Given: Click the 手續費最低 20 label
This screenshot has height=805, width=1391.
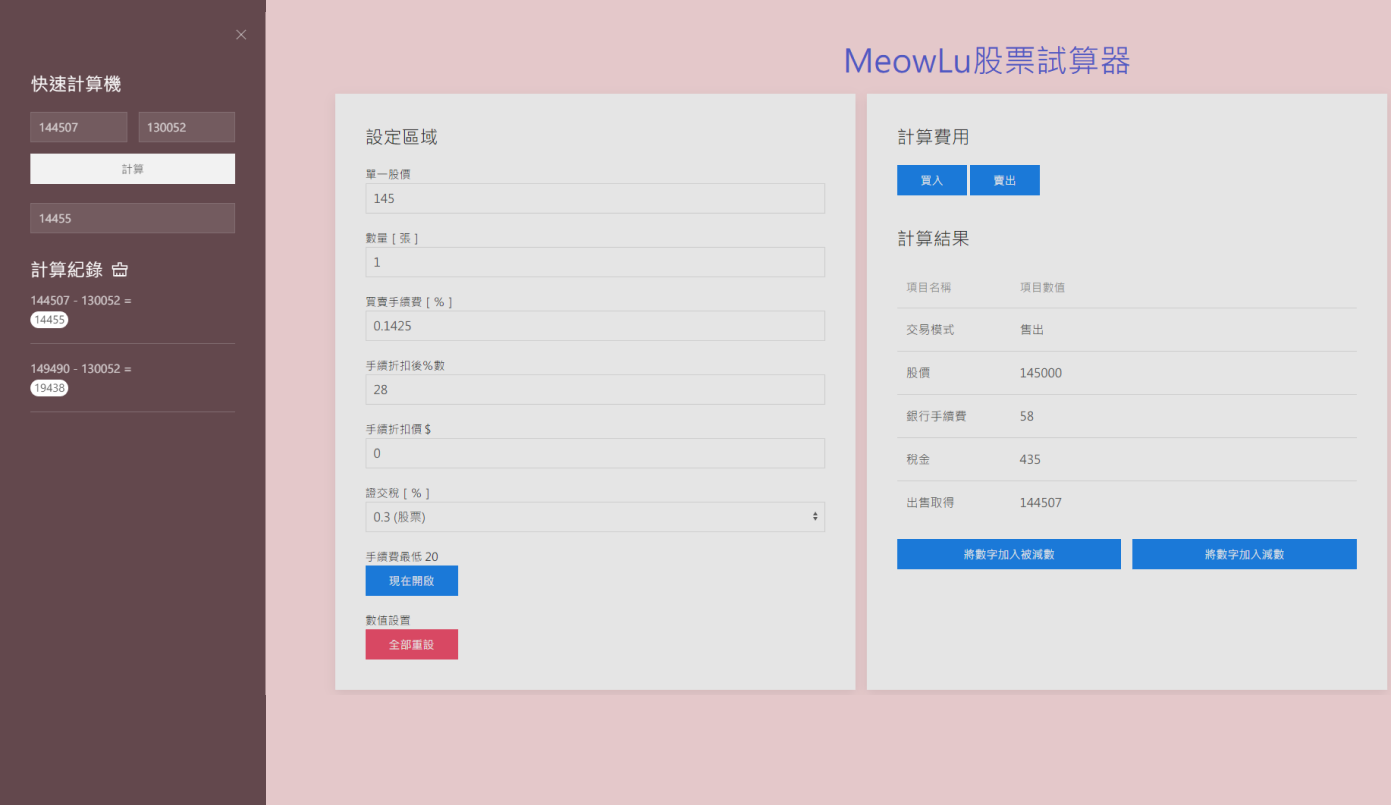Looking at the screenshot, I should point(402,556).
